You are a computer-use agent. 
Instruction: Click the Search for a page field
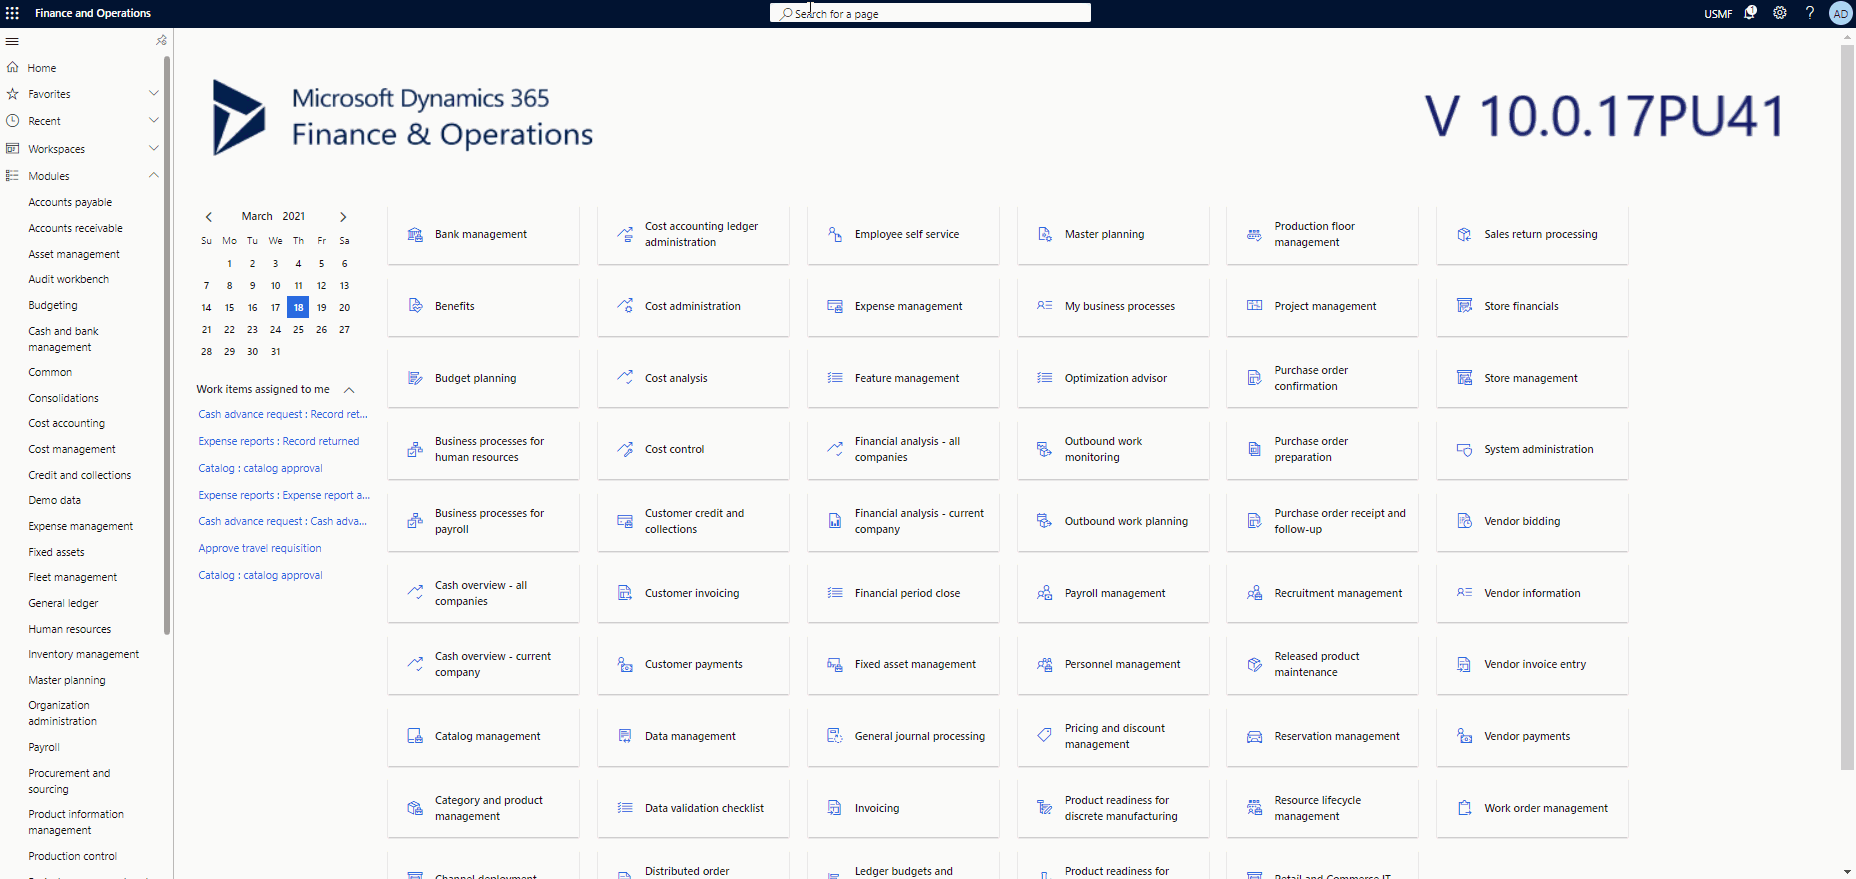930,13
